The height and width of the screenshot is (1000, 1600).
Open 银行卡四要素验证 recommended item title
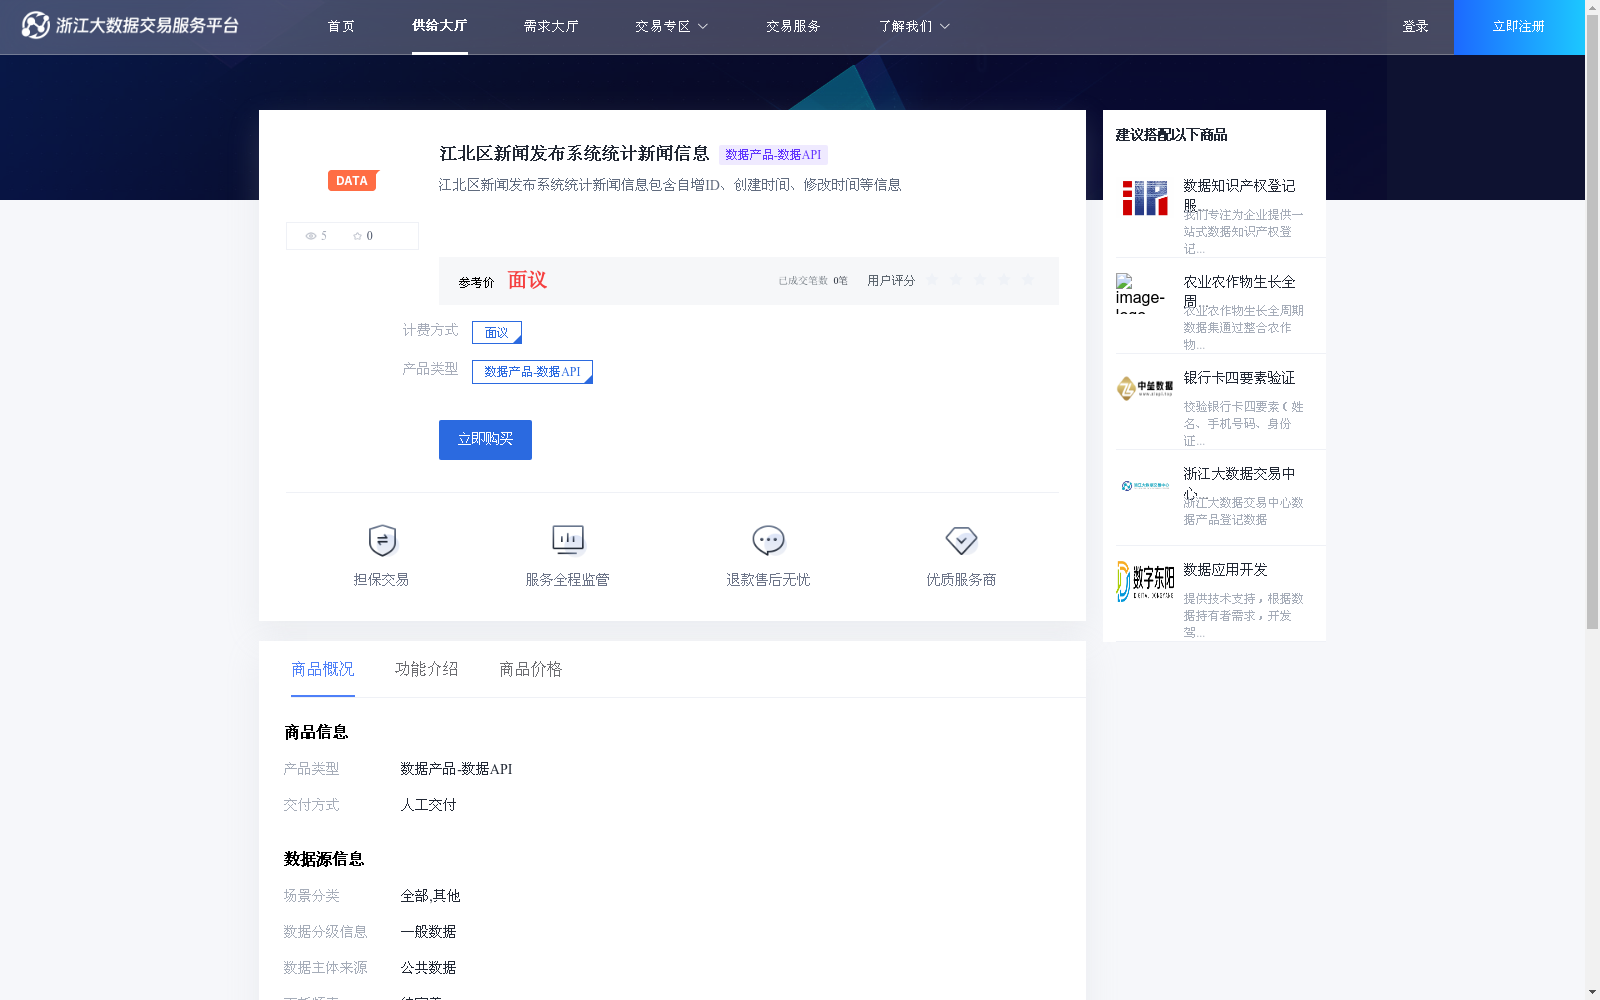click(x=1239, y=378)
